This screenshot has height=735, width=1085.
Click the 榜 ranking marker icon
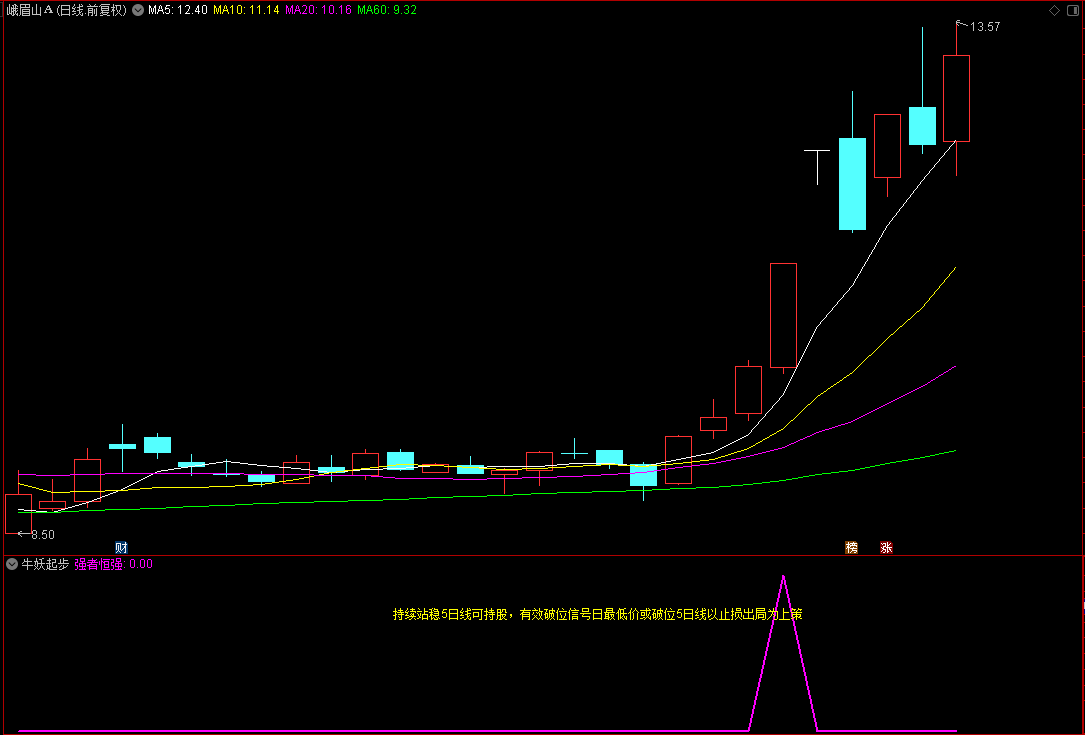click(851, 547)
